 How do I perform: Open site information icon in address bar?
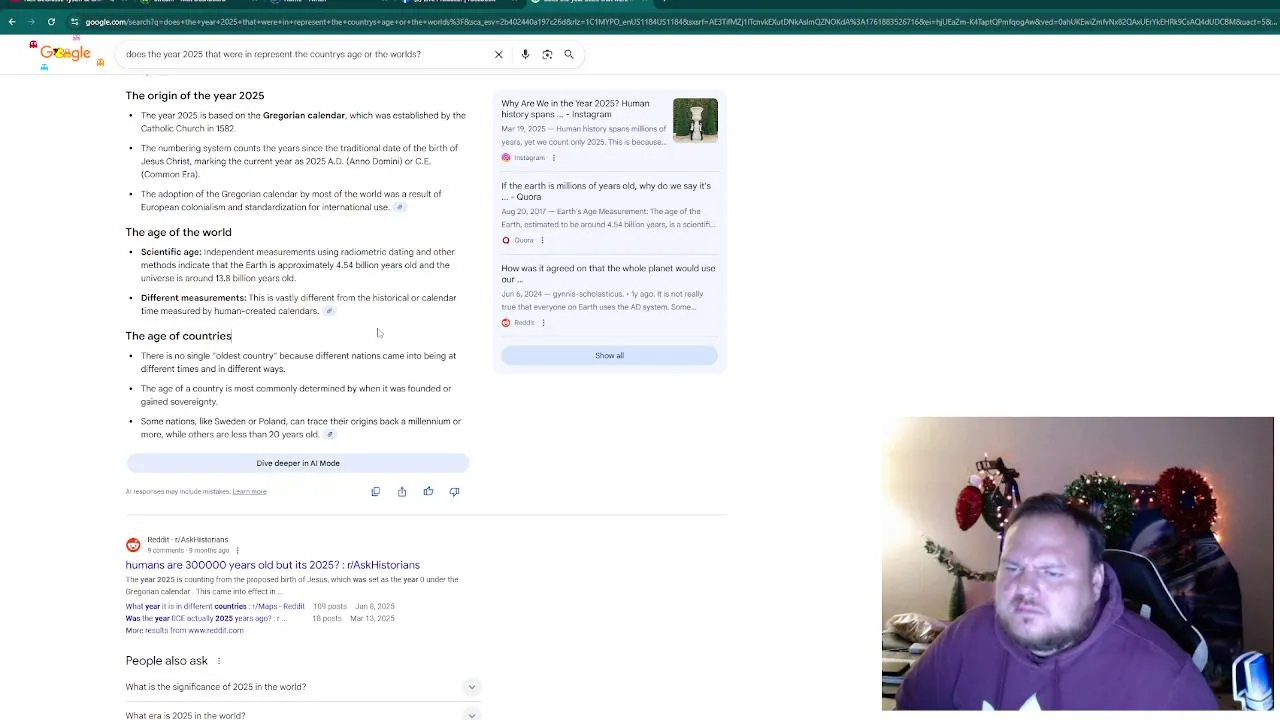74,22
